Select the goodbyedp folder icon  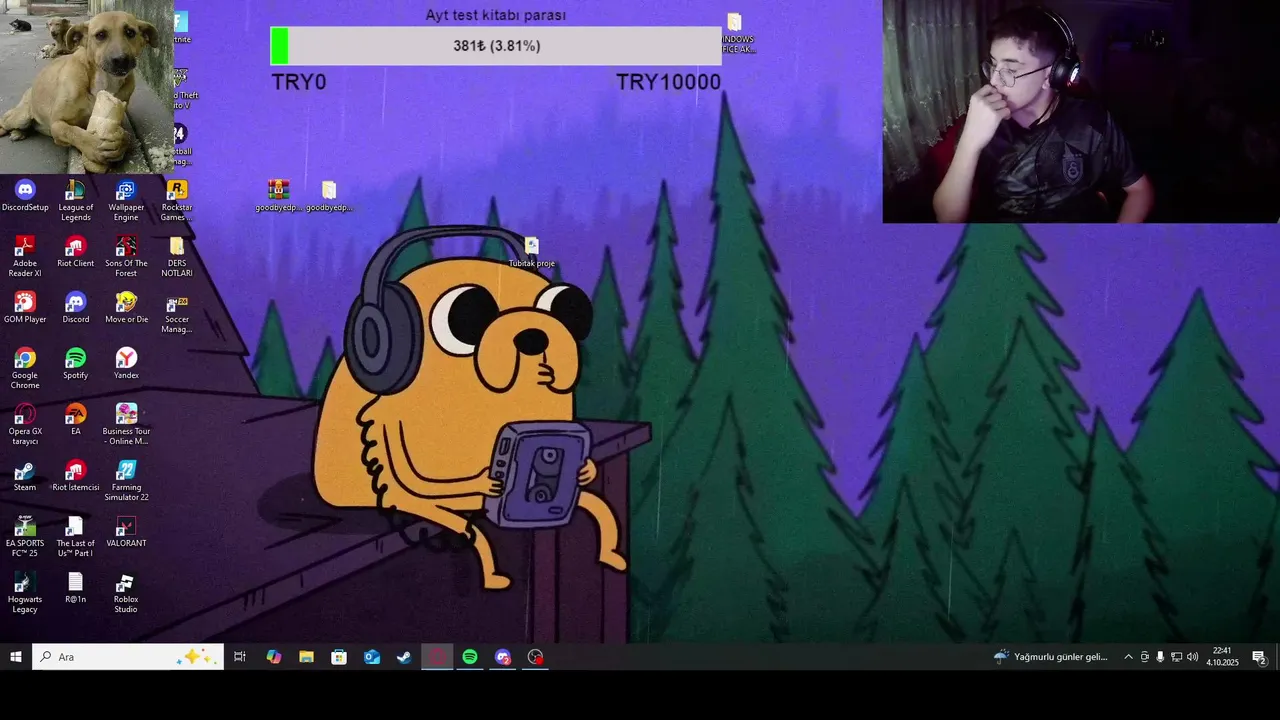[x=329, y=196]
